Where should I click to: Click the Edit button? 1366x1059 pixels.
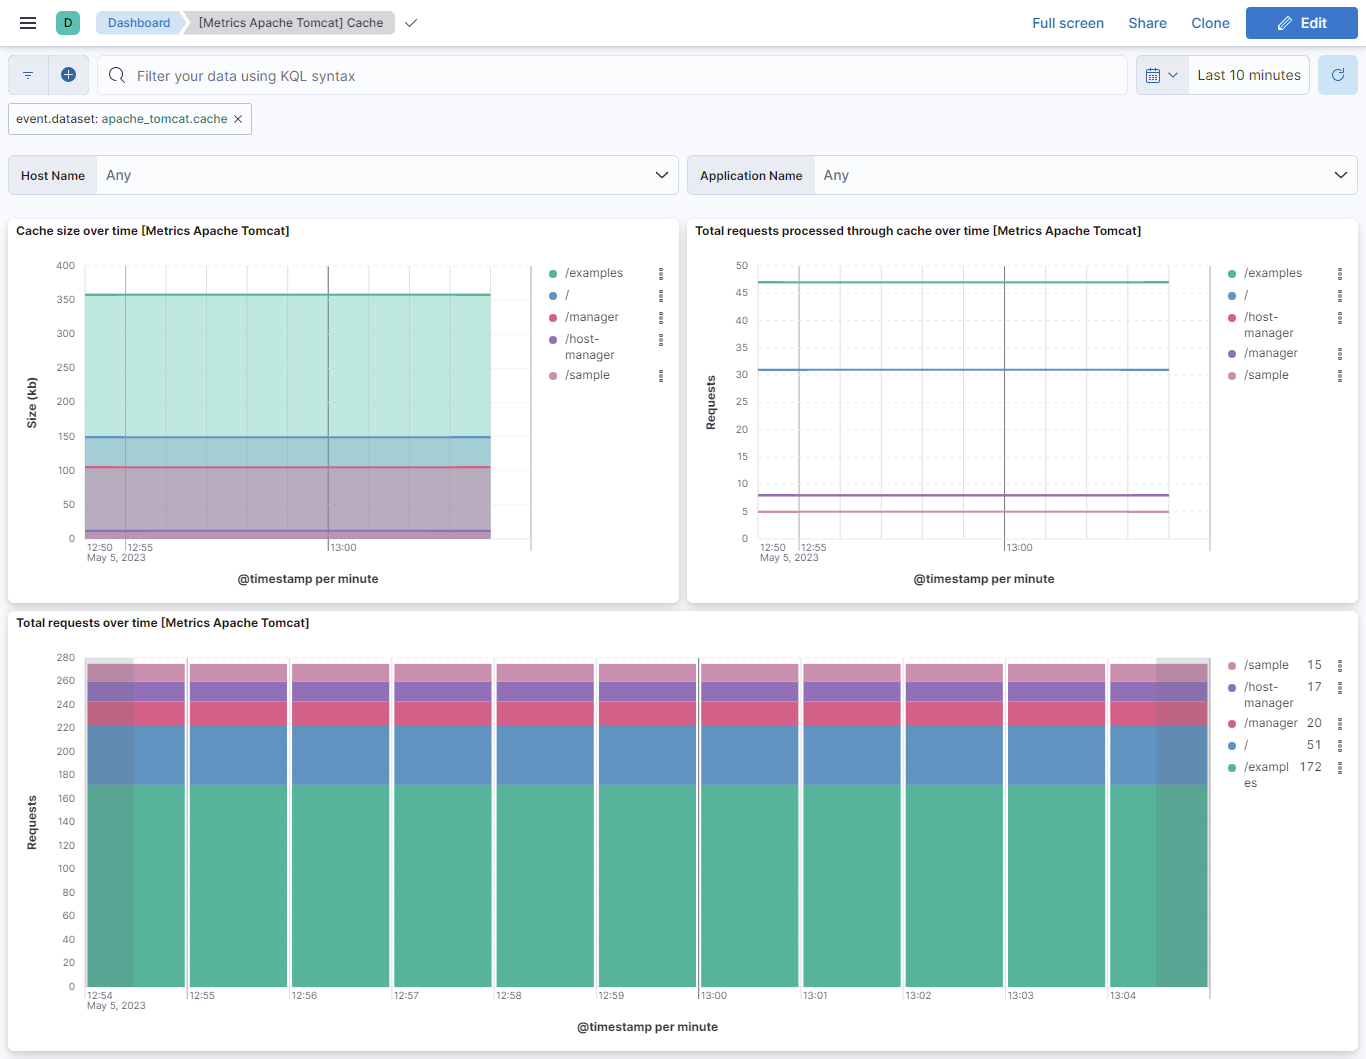click(x=1301, y=23)
